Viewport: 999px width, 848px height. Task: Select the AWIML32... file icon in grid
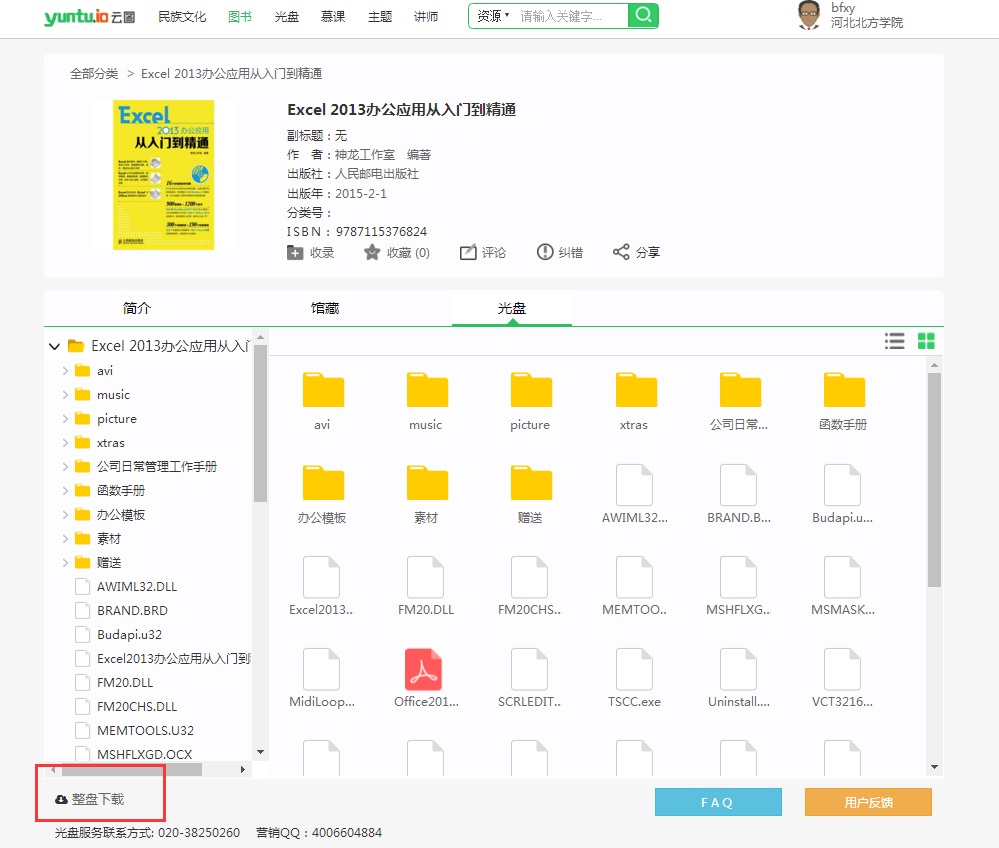click(x=635, y=485)
